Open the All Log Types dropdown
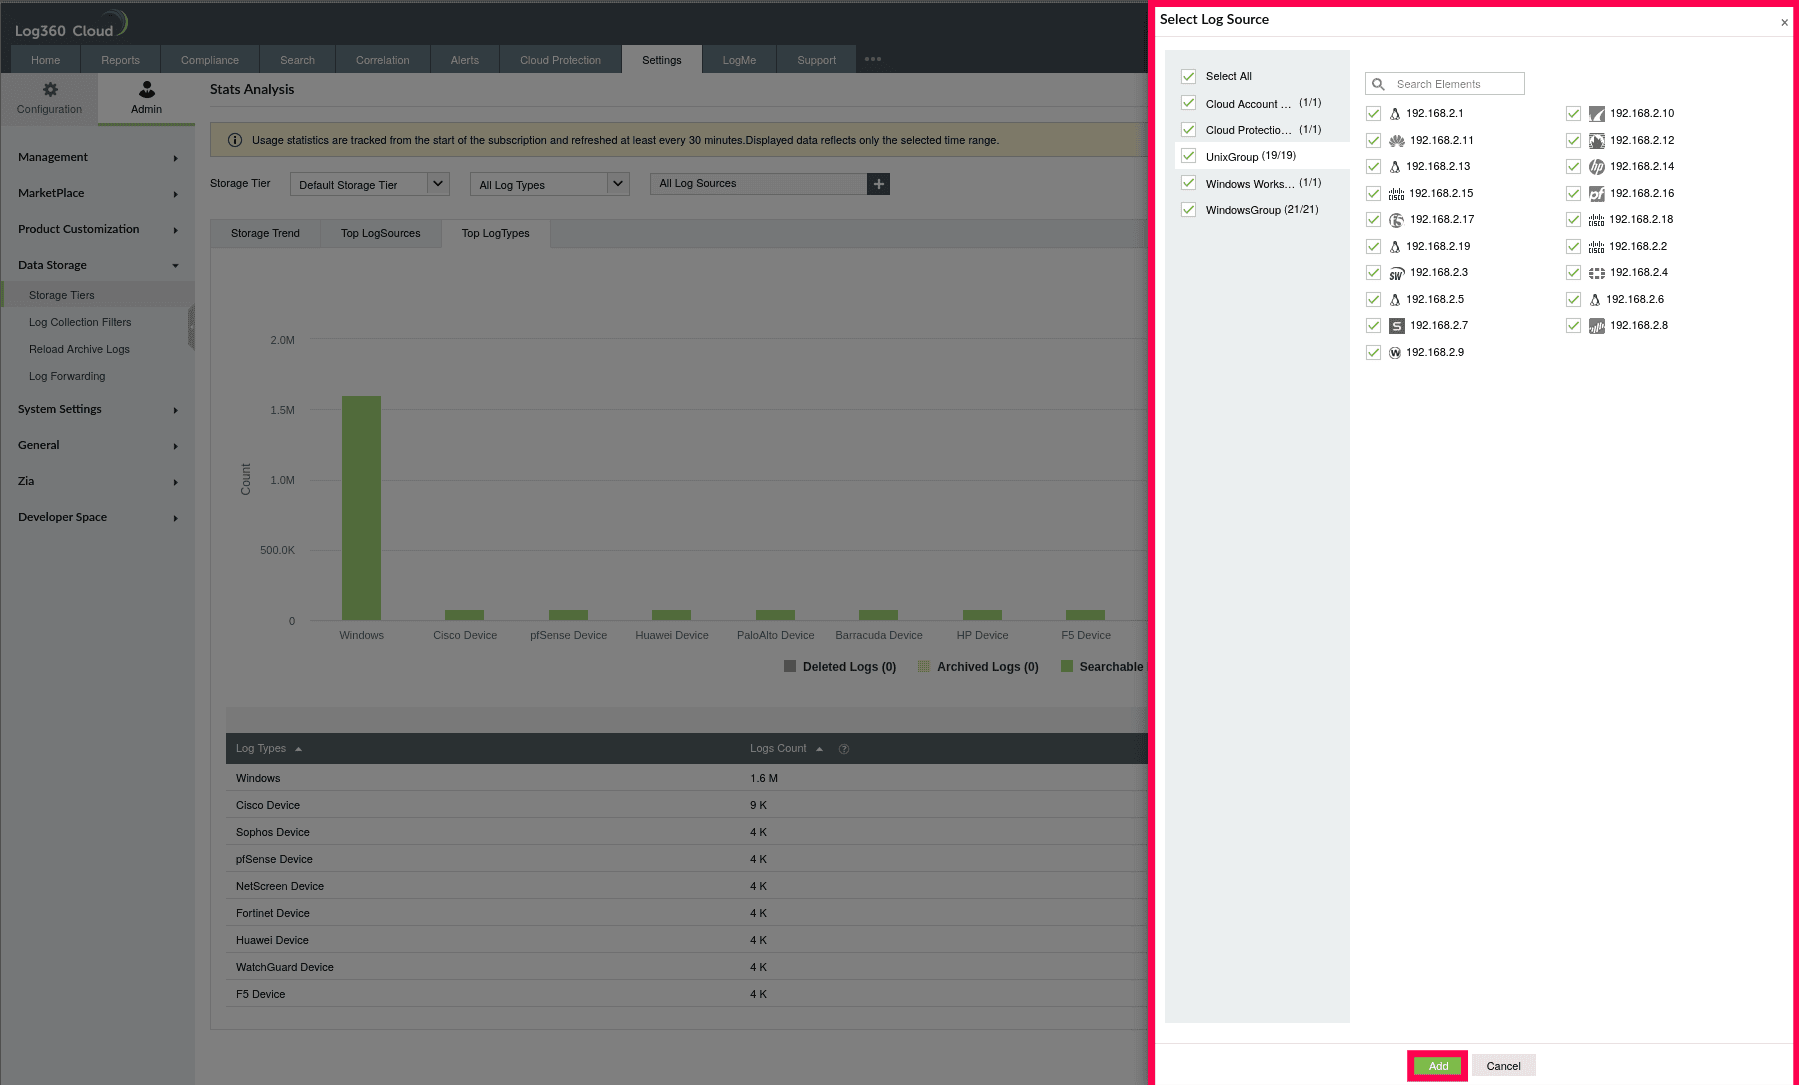 (x=549, y=184)
